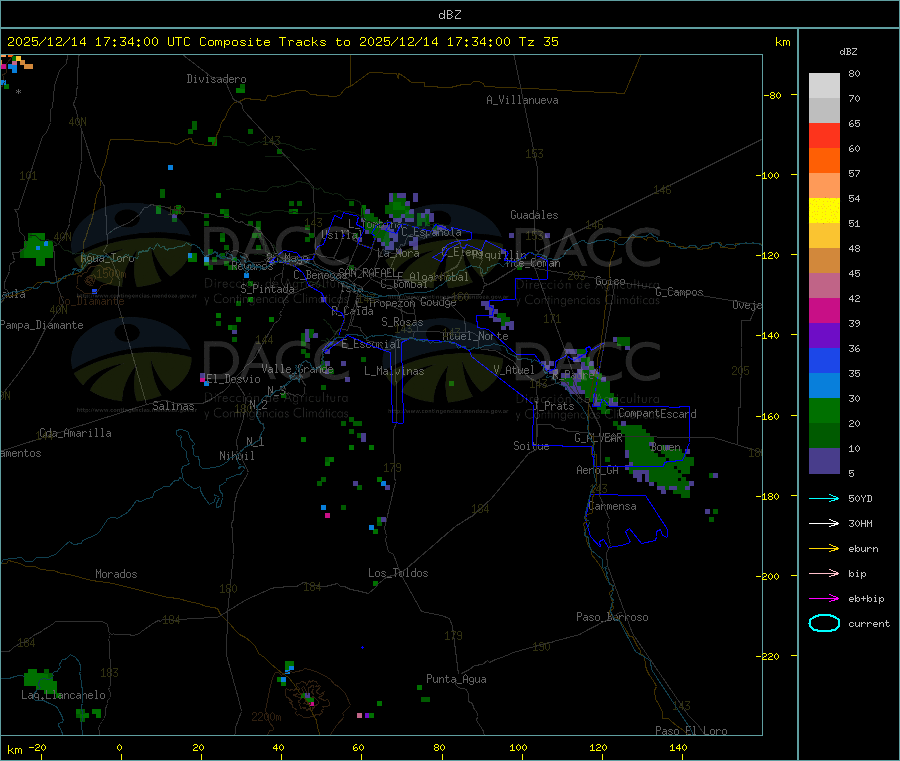This screenshot has width=900, height=761.
Task: Click the El_Desvio map label
Action: tap(234, 379)
